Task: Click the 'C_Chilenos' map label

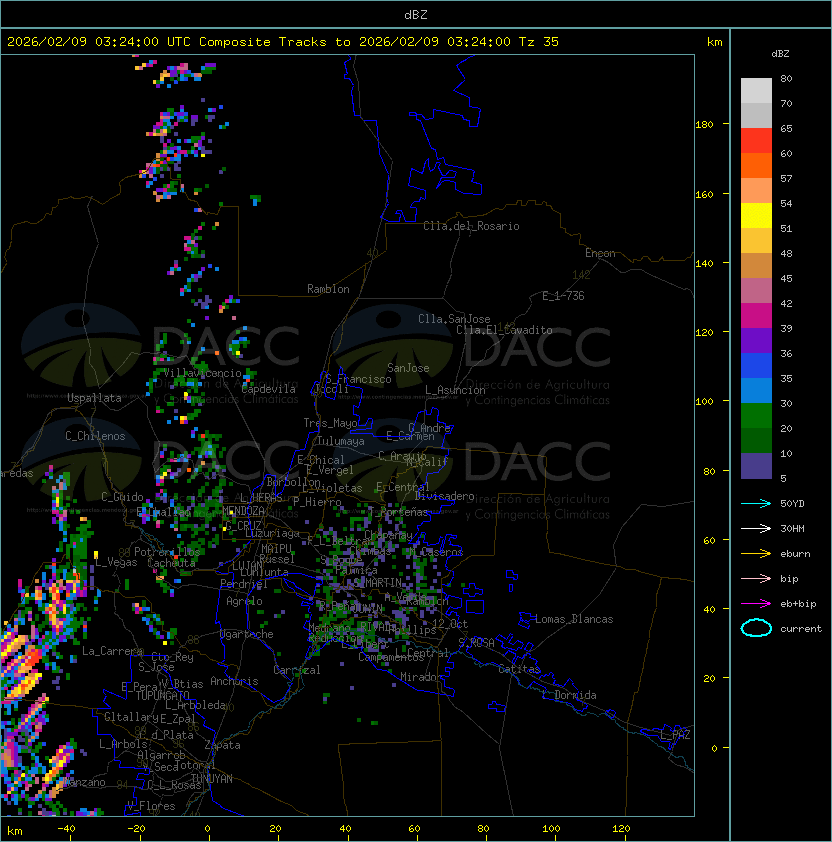Action: (x=95, y=436)
